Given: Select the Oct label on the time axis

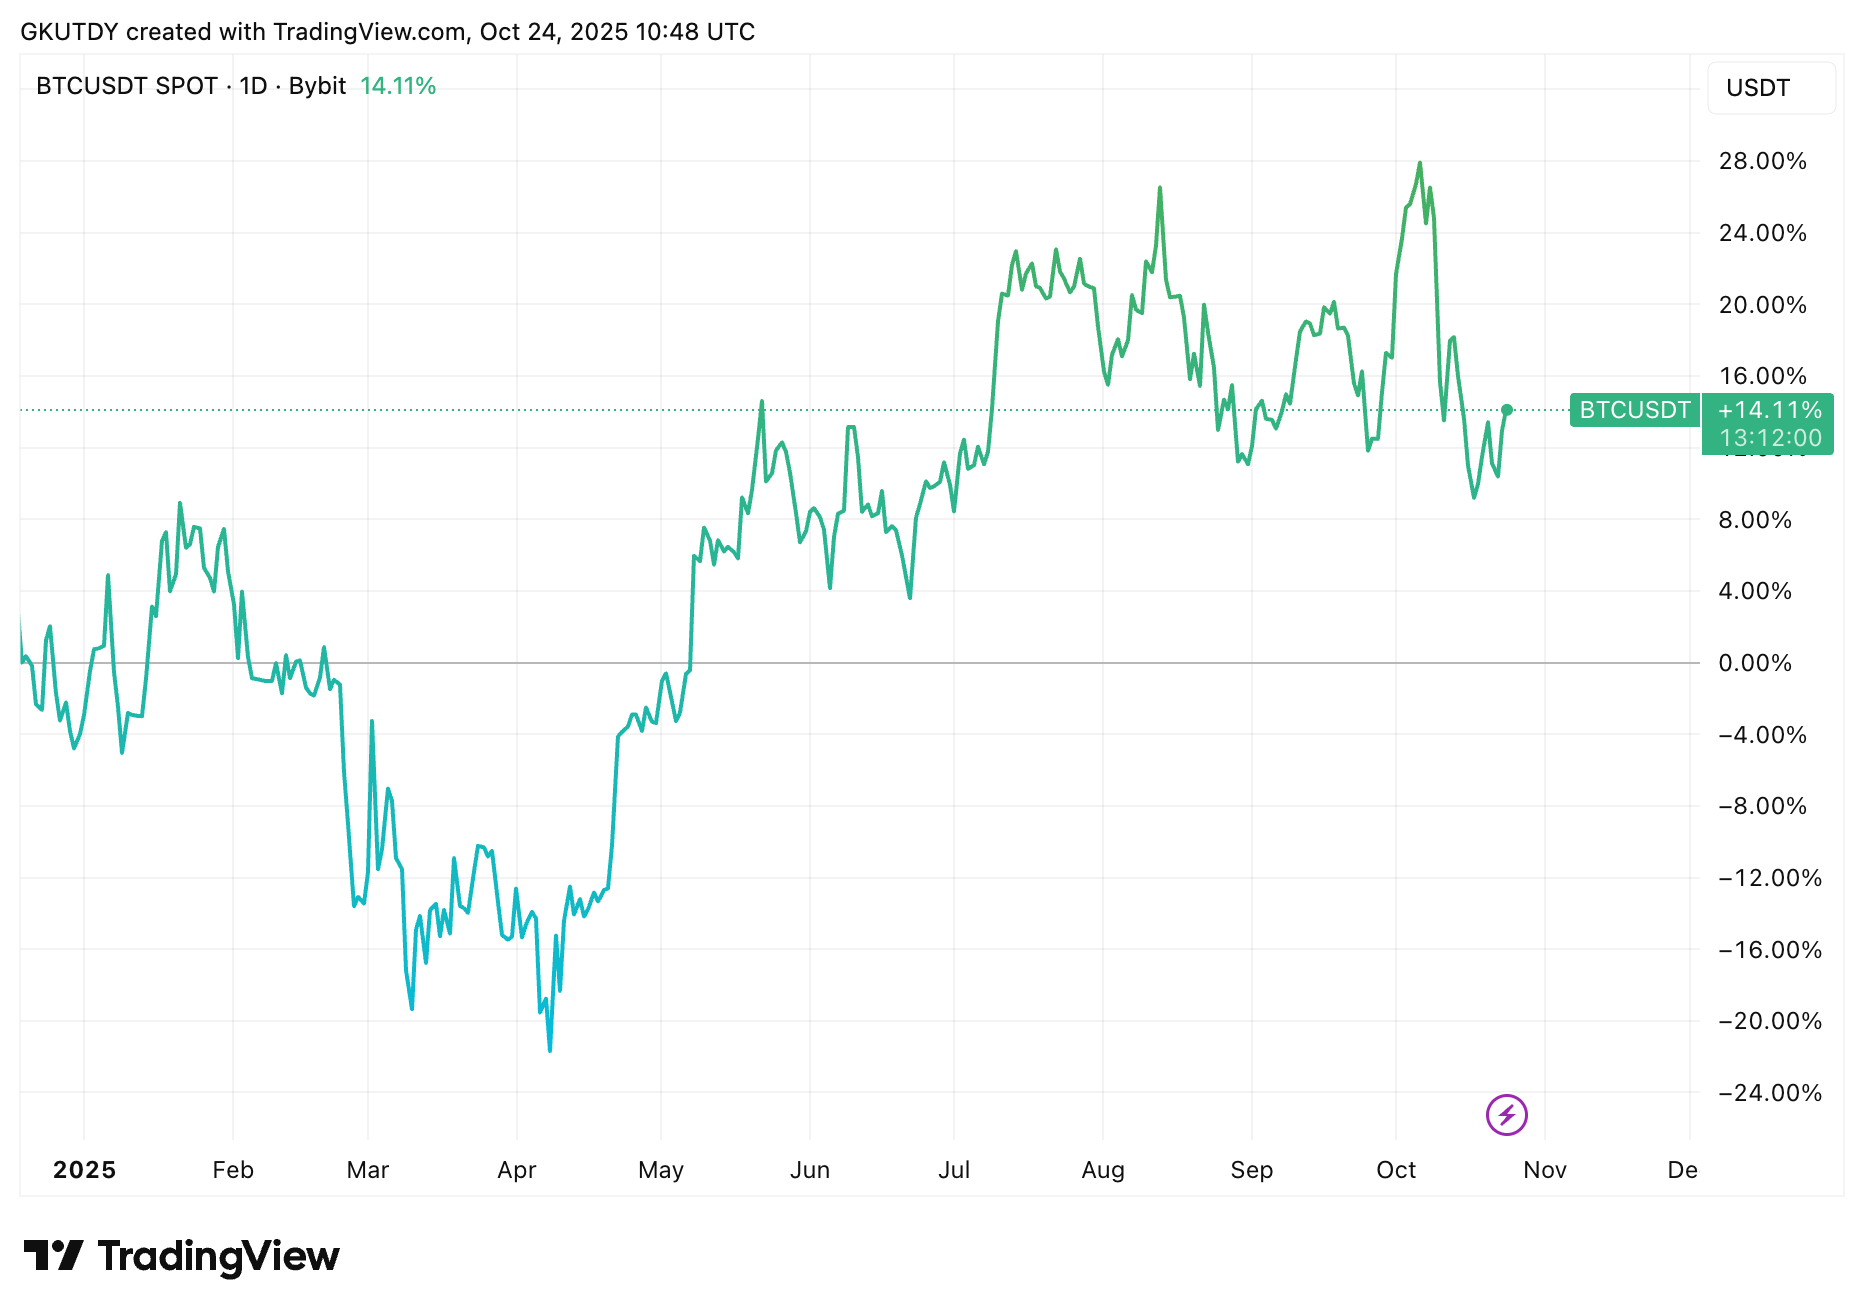Looking at the screenshot, I should (x=1396, y=1170).
